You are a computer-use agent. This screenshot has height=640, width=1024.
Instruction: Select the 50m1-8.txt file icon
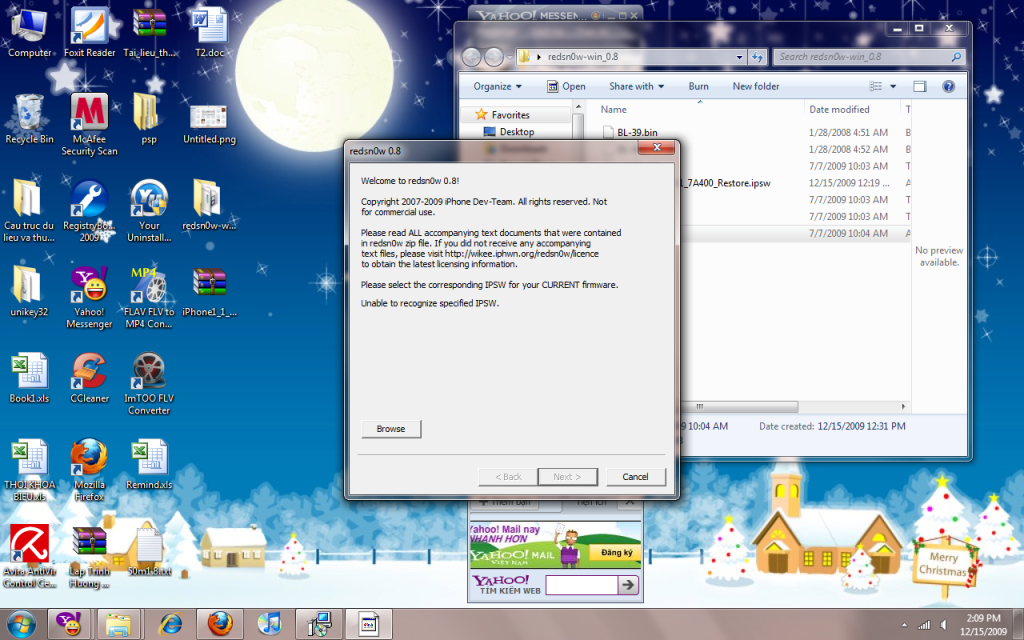coord(149,551)
